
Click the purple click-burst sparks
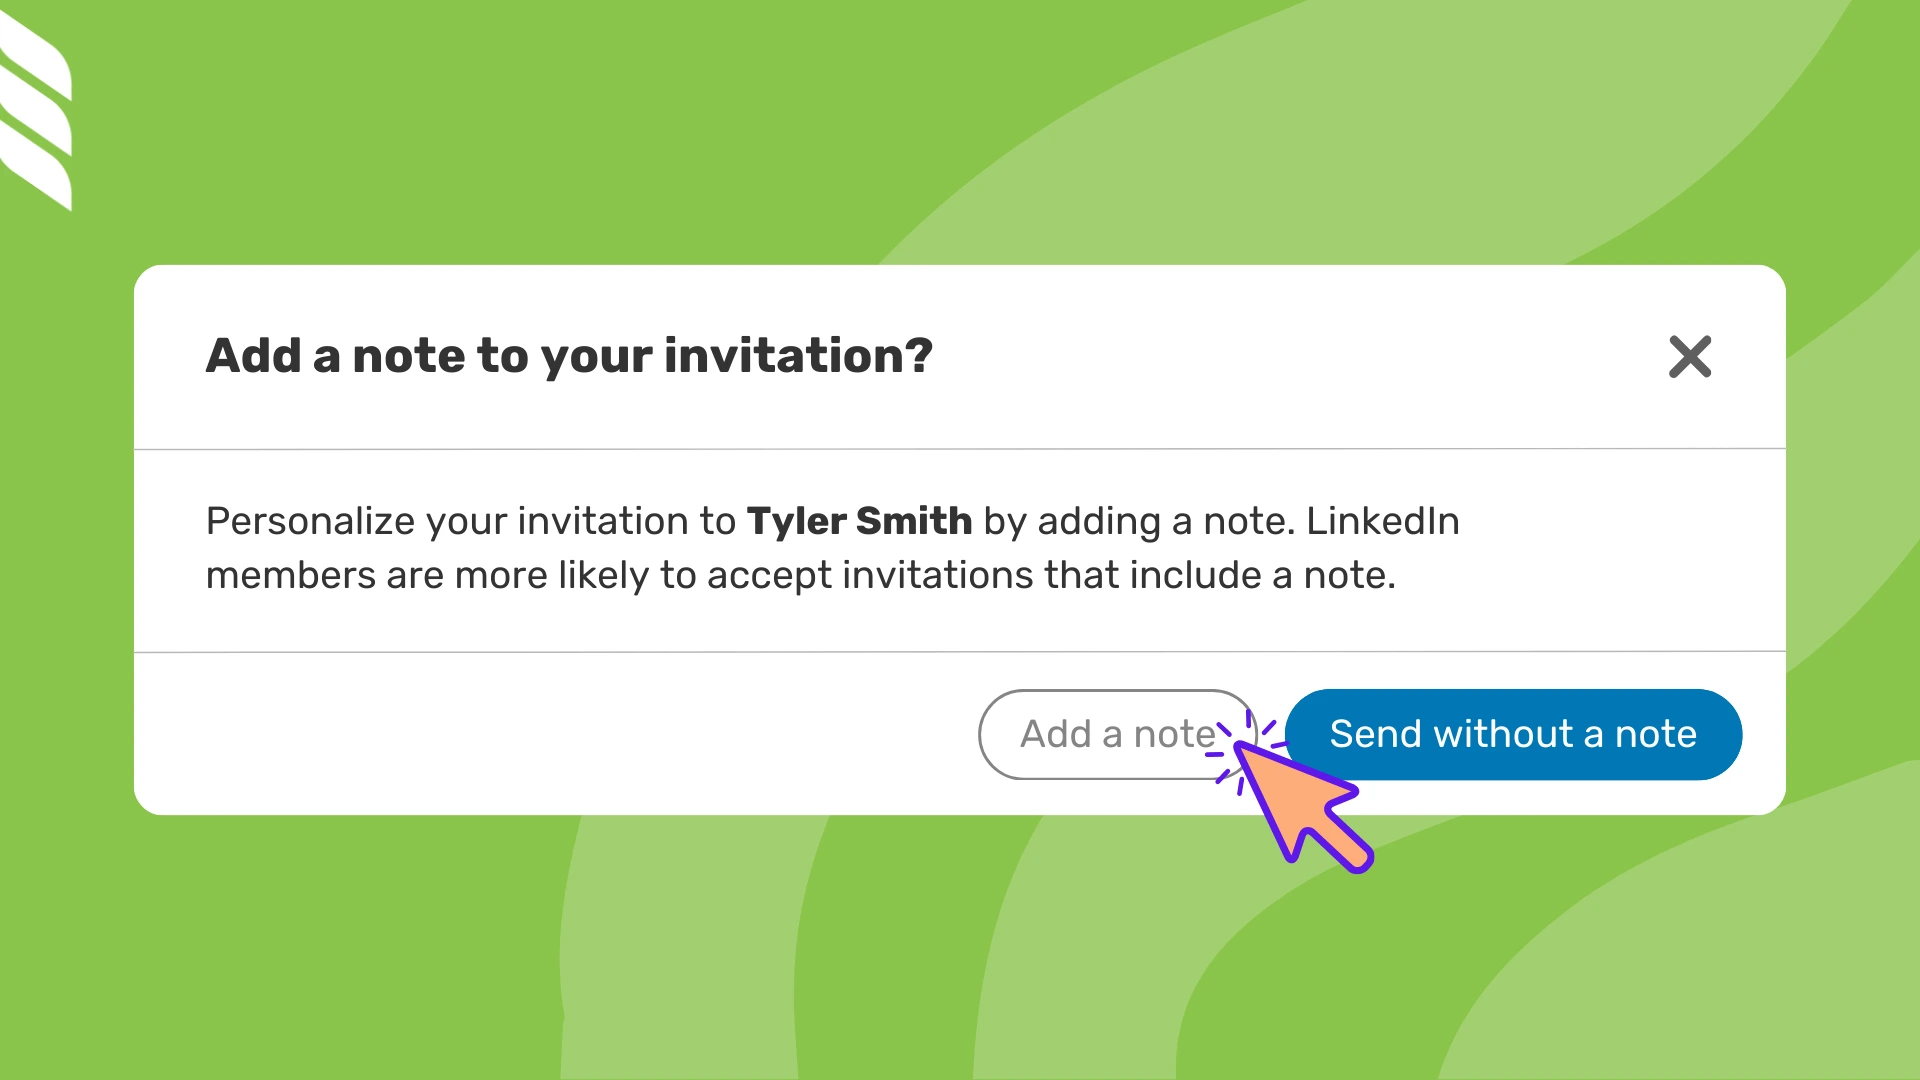tap(1246, 748)
